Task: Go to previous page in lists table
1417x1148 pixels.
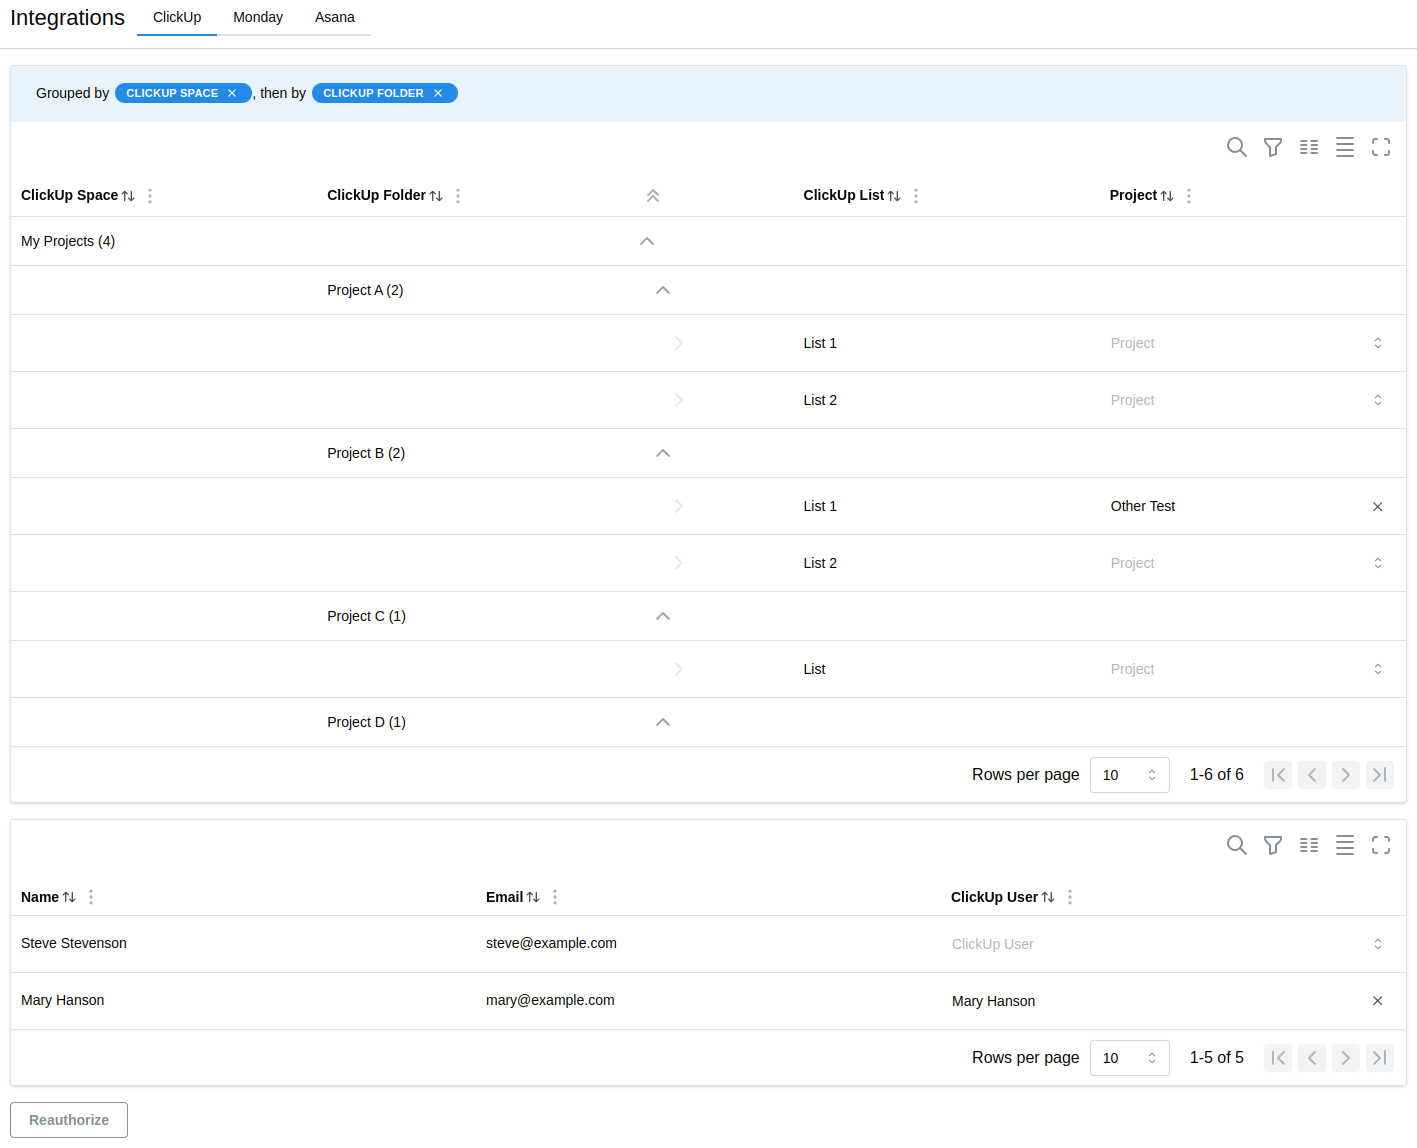Action: pos(1312,775)
